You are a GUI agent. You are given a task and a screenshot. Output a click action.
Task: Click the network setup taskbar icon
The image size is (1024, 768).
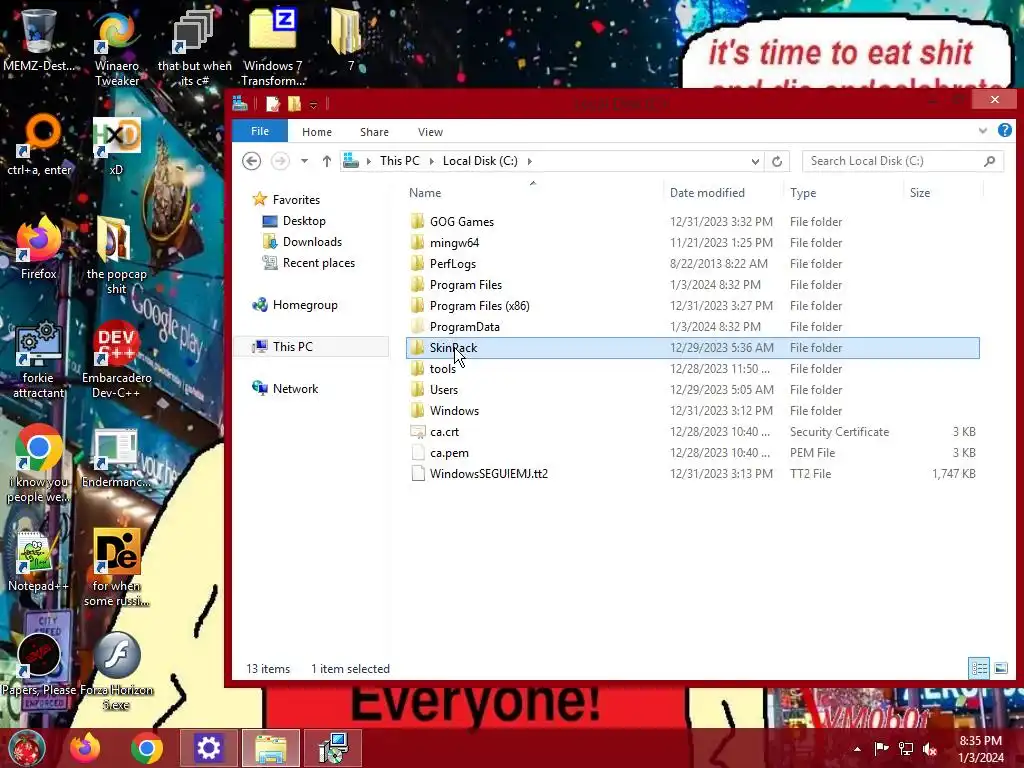pos(333,748)
